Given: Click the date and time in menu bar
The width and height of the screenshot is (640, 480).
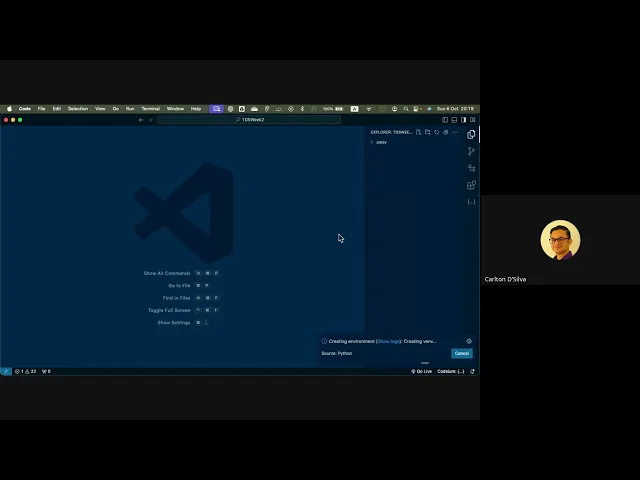Looking at the screenshot, I should [x=455, y=109].
